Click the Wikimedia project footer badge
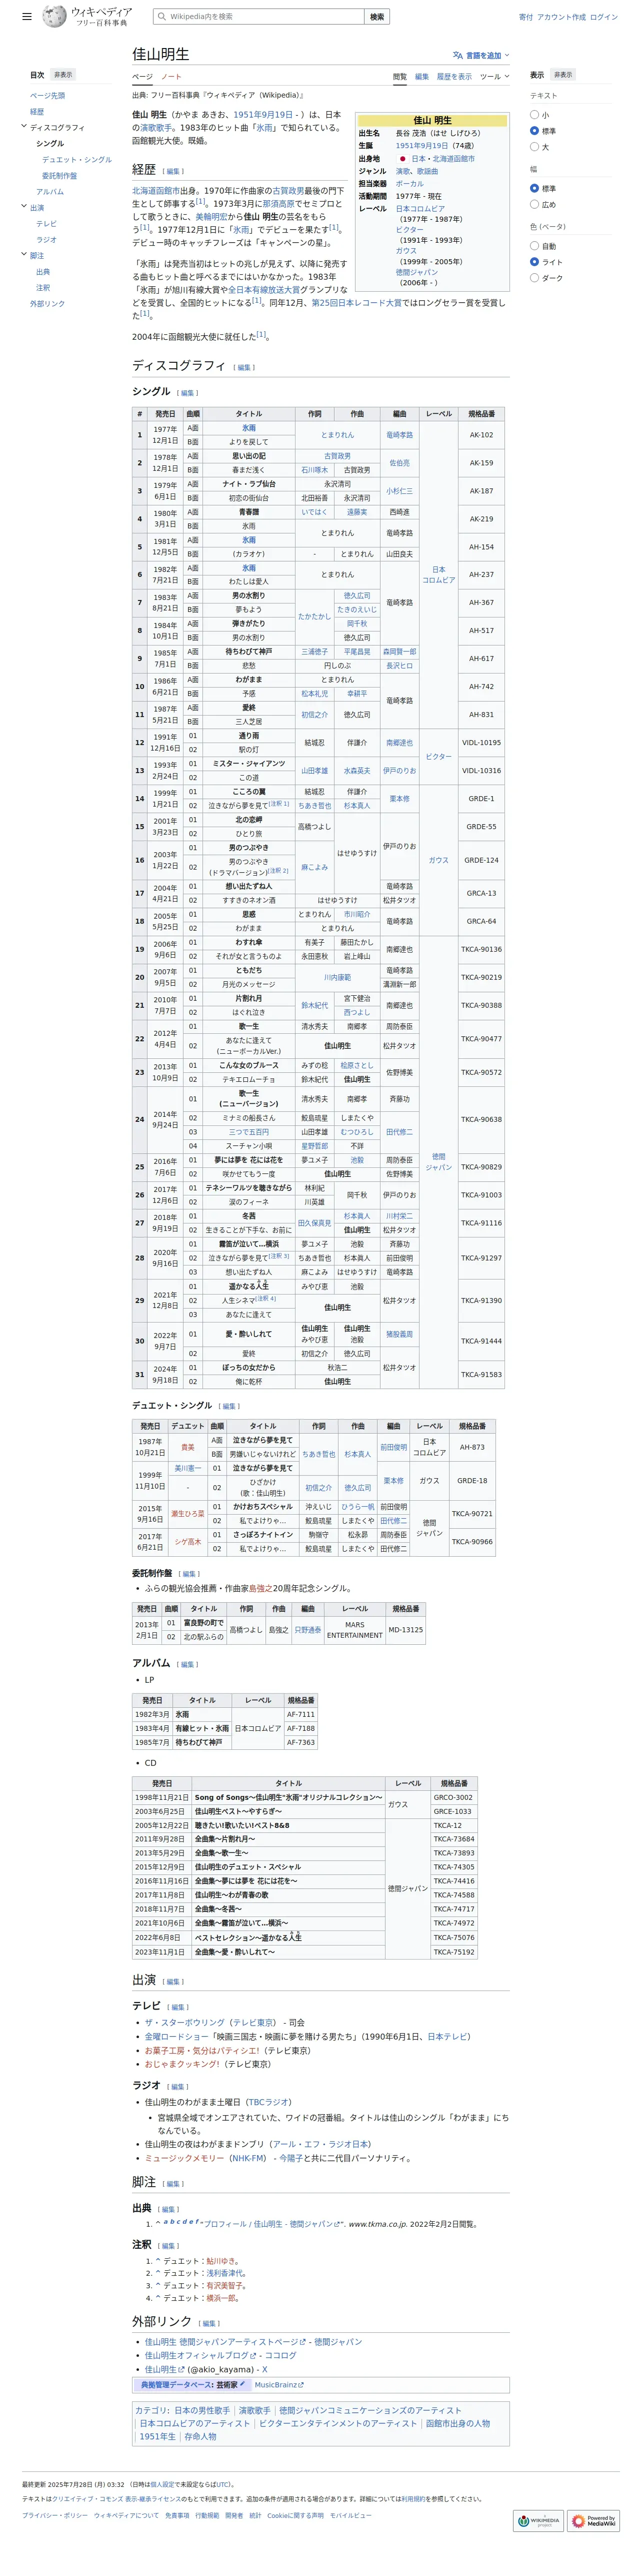The height and width of the screenshot is (2576, 642). (x=538, y=2521)
